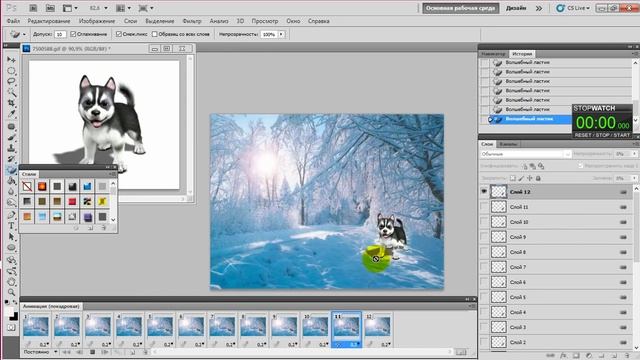Switch to the Каналы tab
Viewport: 640px width, 360px height.
coord(508,144)
